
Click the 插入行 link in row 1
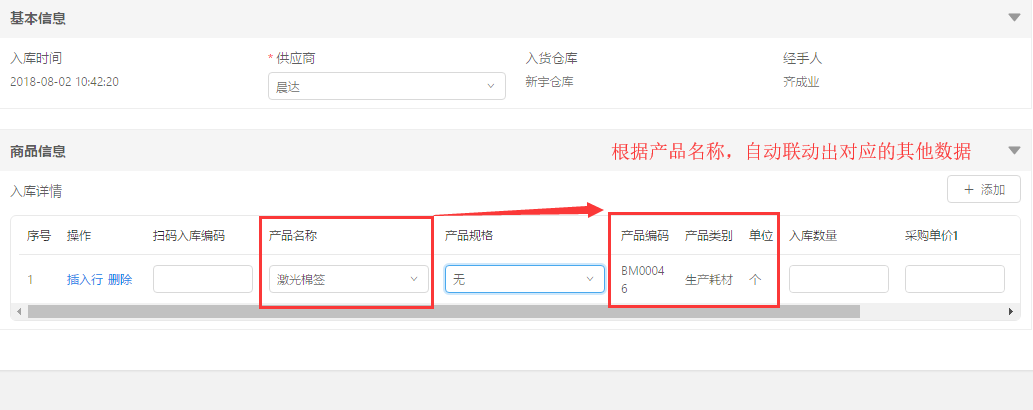pos(84,279)
